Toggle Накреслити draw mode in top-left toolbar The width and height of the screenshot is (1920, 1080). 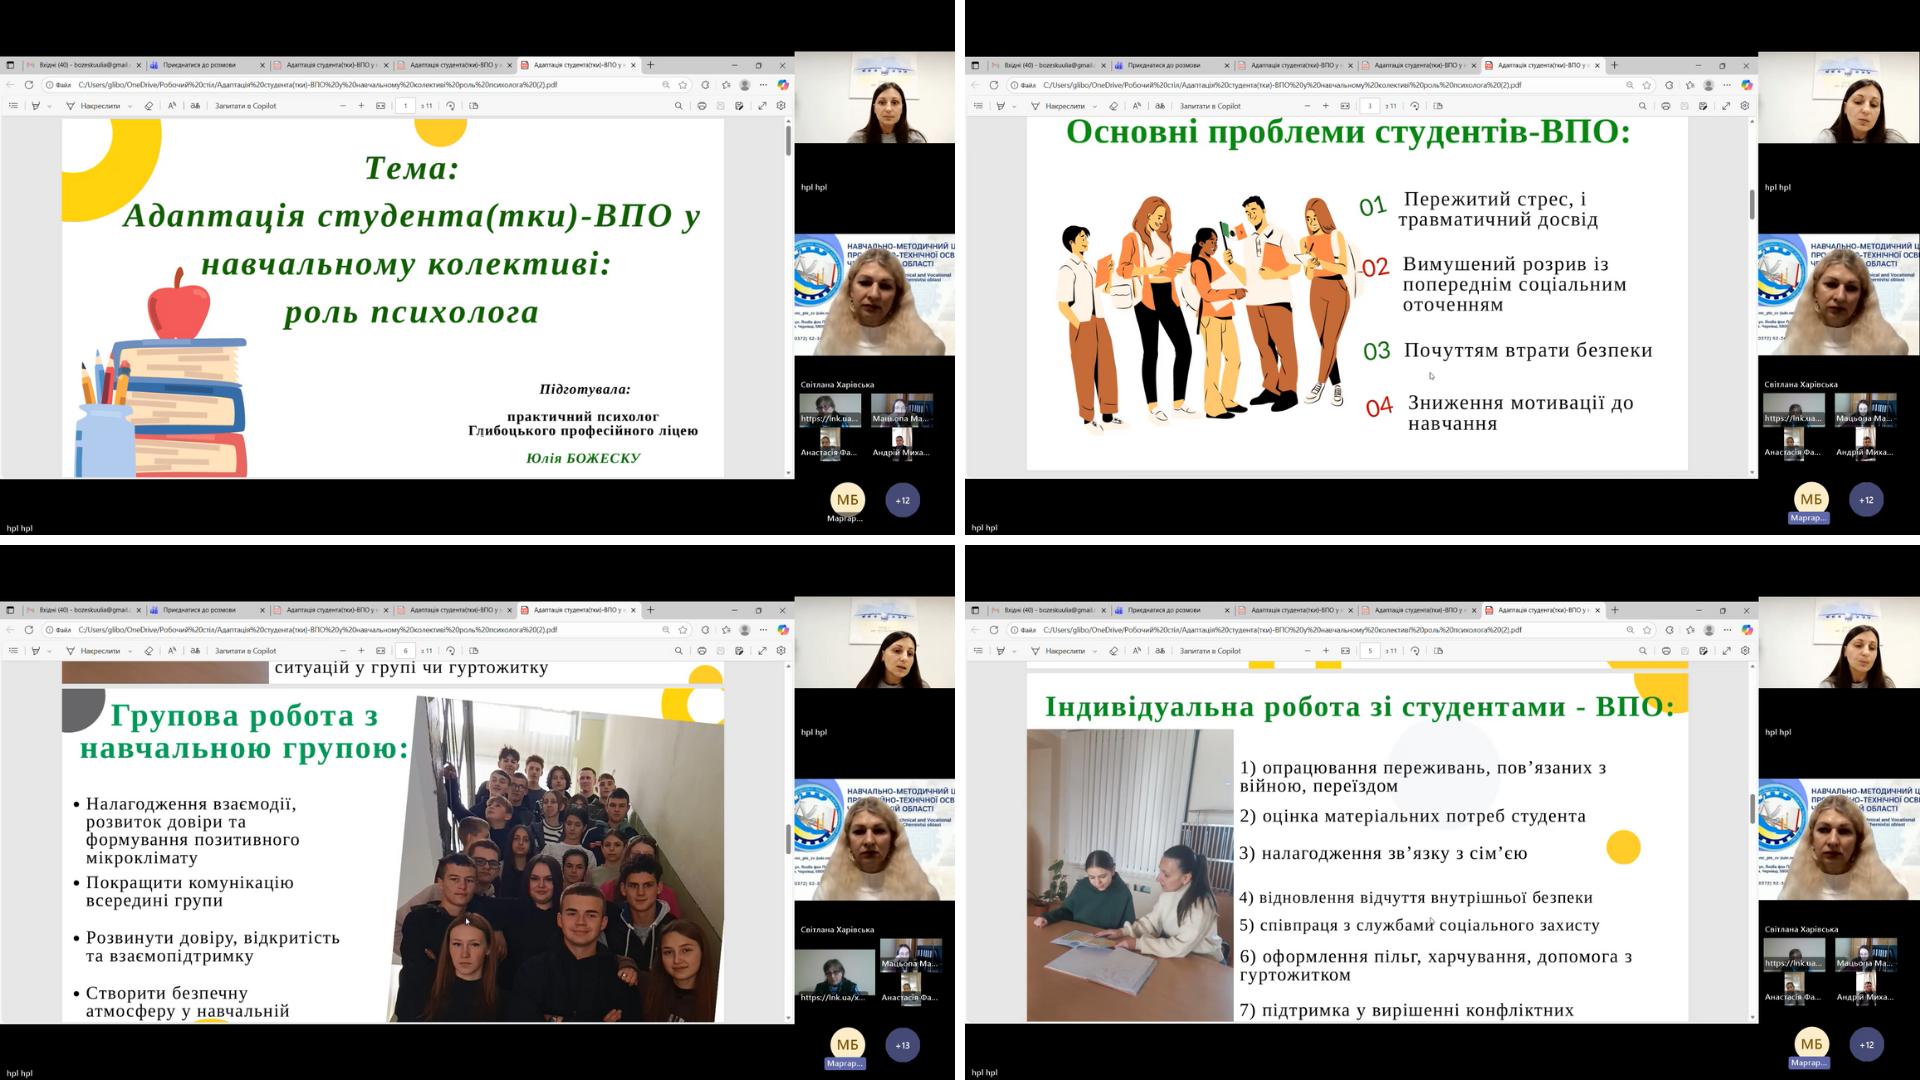coord(93,106)
